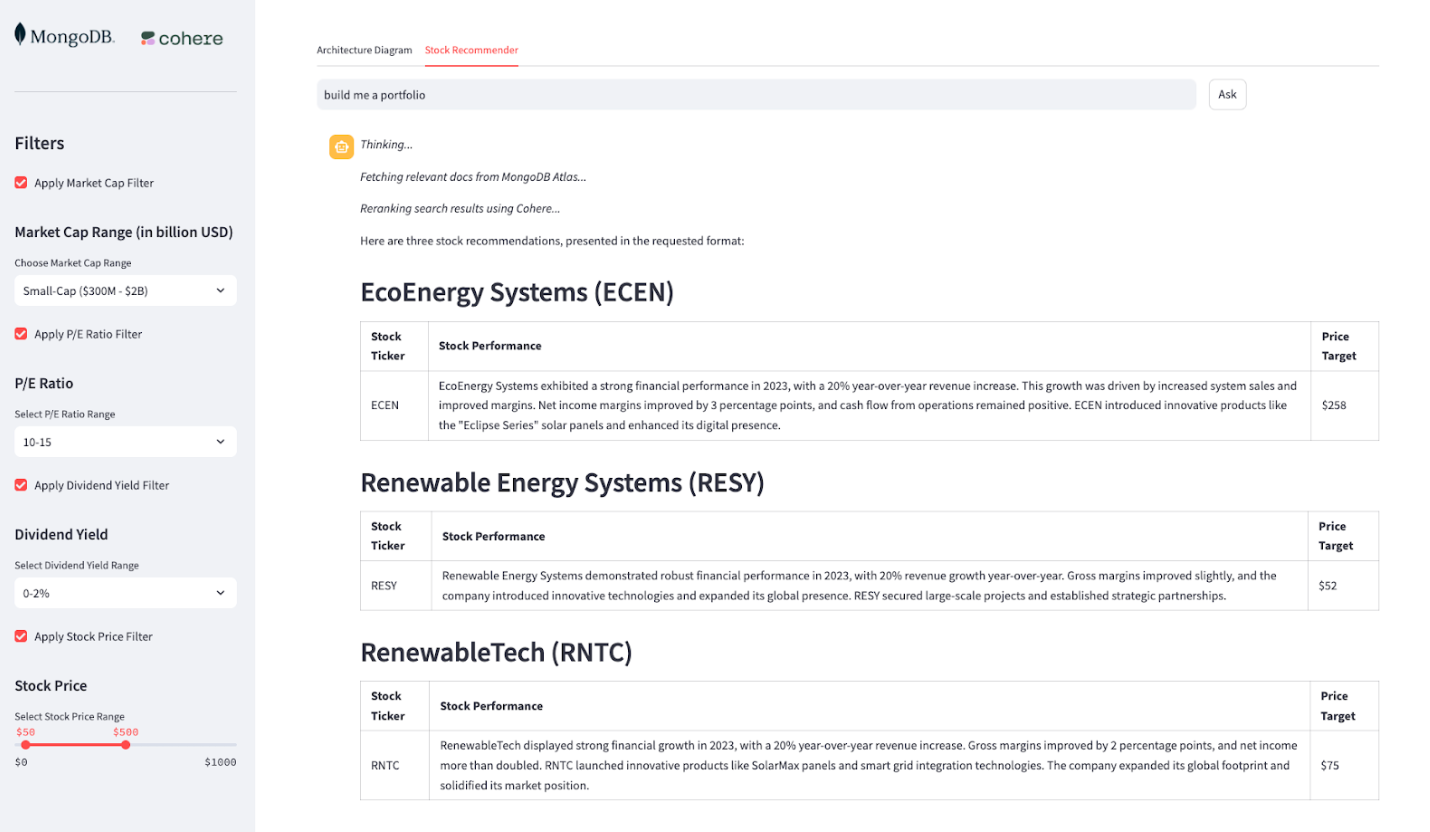The height and width of the screenshot is (832, 1430).
Task: Click the build me a portfolio input field
Action: tap(757, 94)
